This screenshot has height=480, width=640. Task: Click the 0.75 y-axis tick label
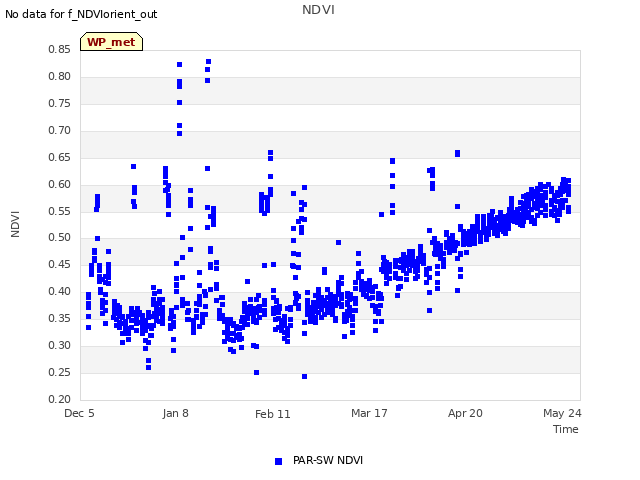59,103
